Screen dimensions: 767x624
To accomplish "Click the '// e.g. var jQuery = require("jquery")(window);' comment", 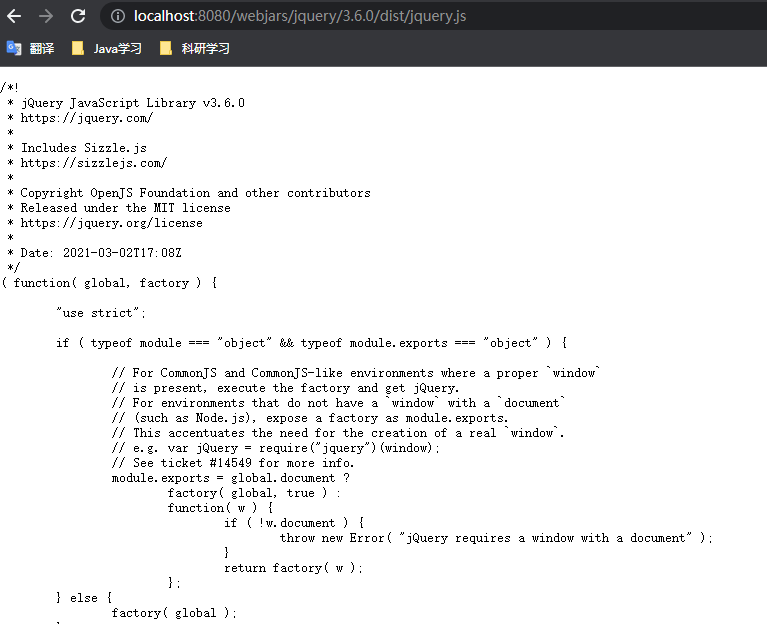I will tap(276, 448).
